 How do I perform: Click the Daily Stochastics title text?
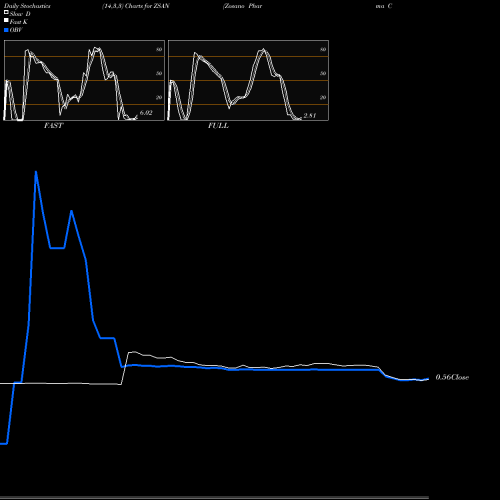(27, 6)
